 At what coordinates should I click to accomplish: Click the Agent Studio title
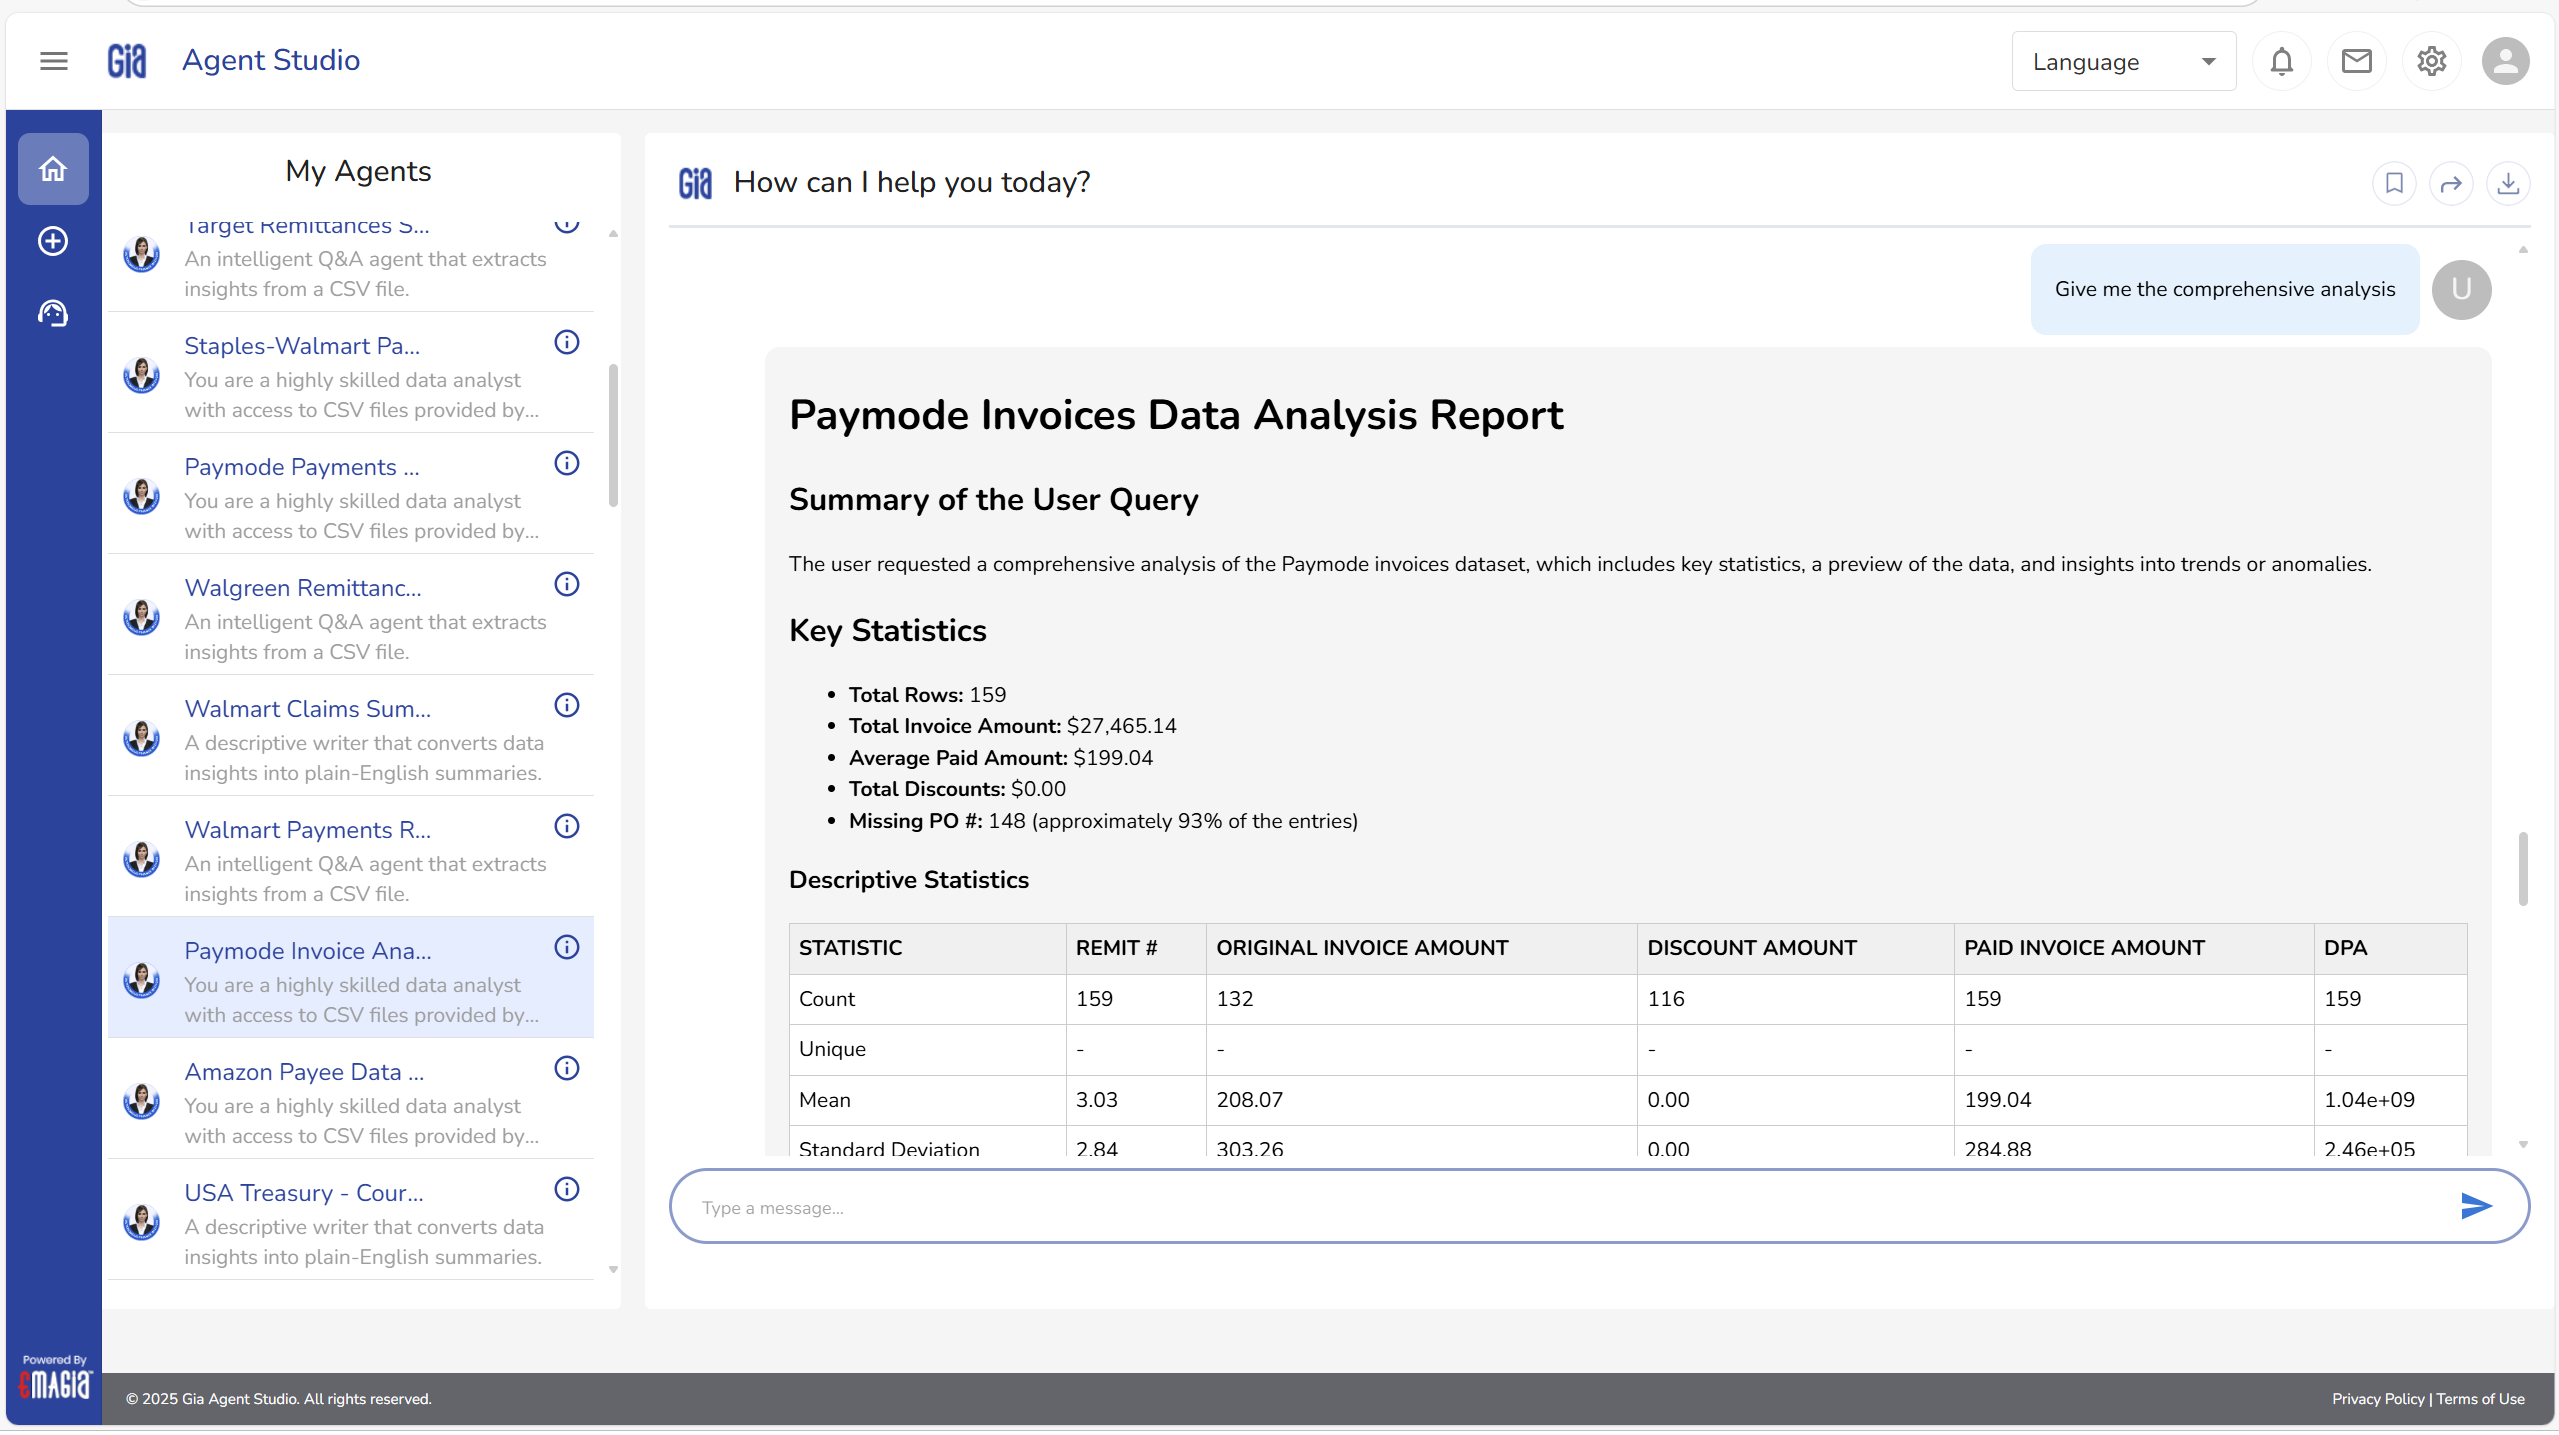click(x=271, y=60)
